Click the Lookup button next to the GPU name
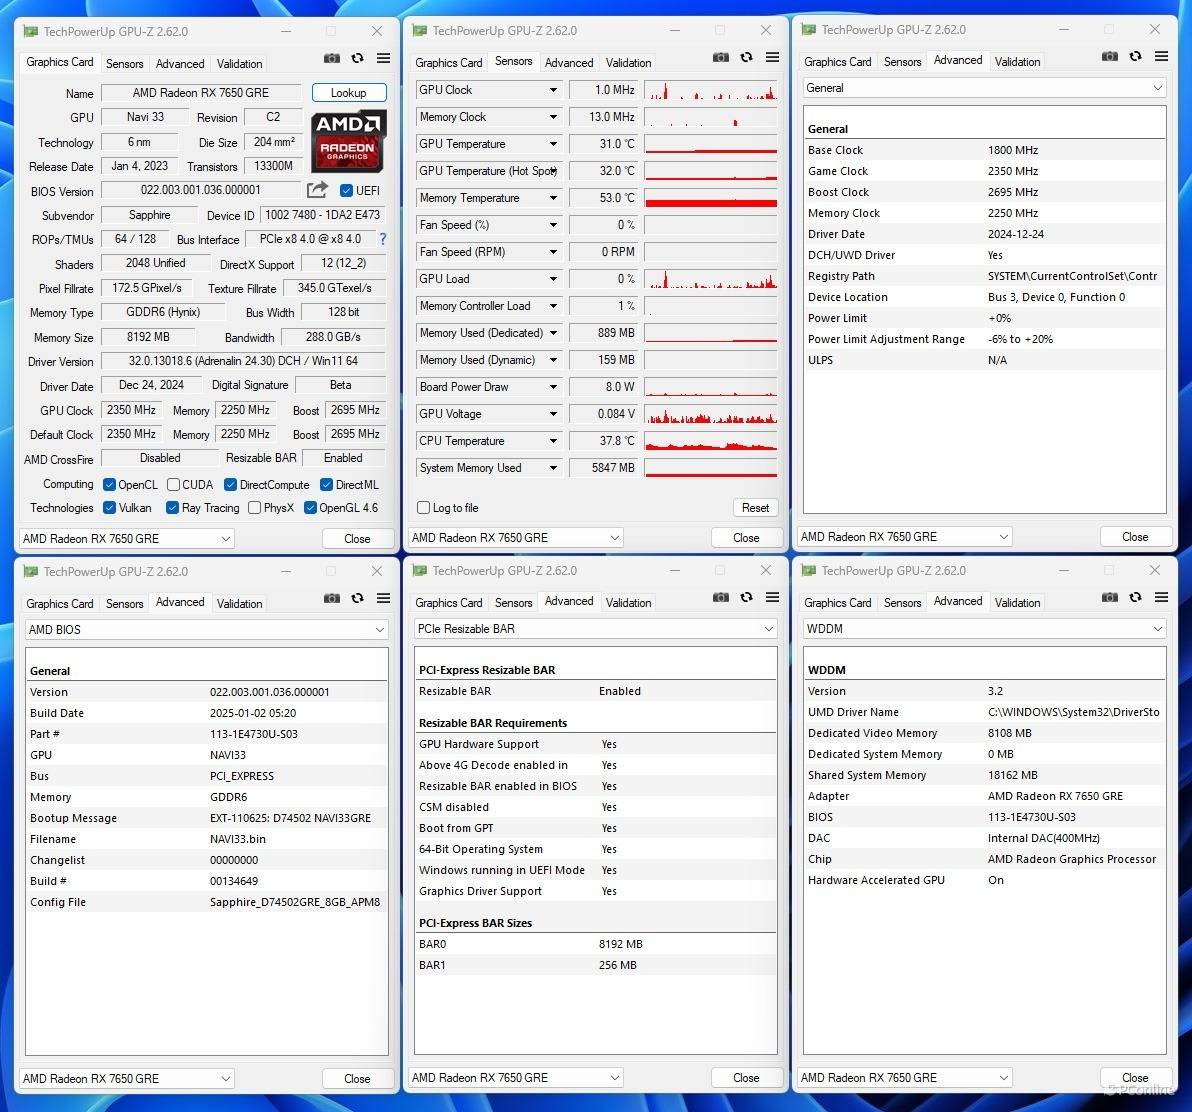Screen dimensions: 1192x1112 point(348,93)
